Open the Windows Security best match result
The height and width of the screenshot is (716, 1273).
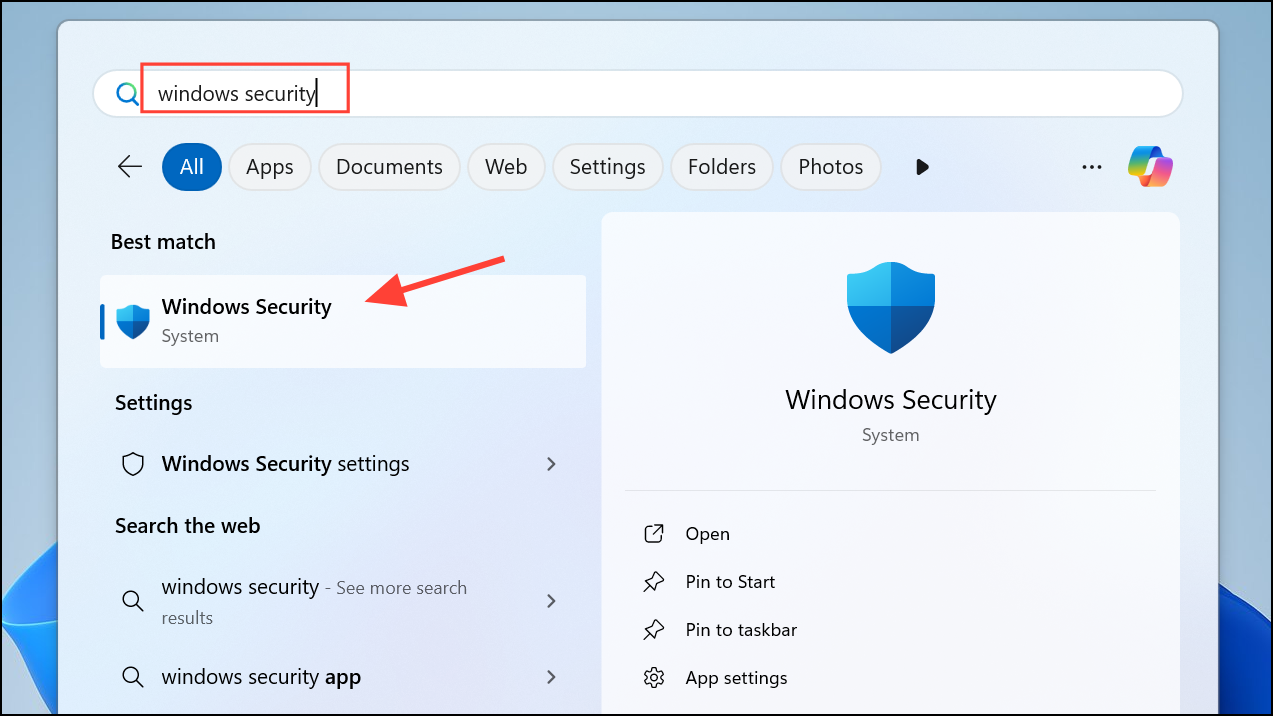point(343,321)
